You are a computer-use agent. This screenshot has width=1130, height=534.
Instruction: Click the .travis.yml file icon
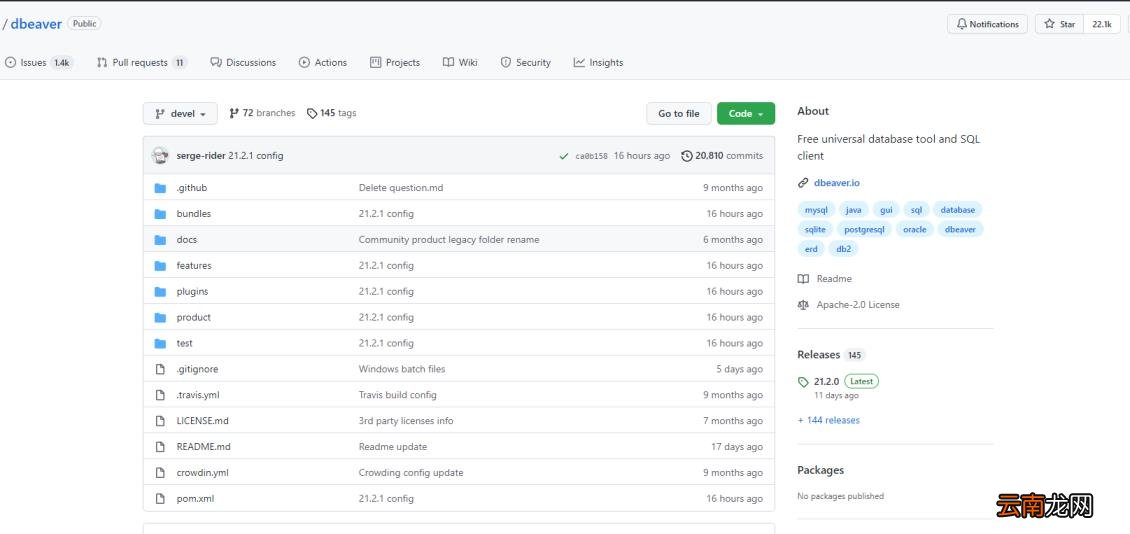click(160, 395)
